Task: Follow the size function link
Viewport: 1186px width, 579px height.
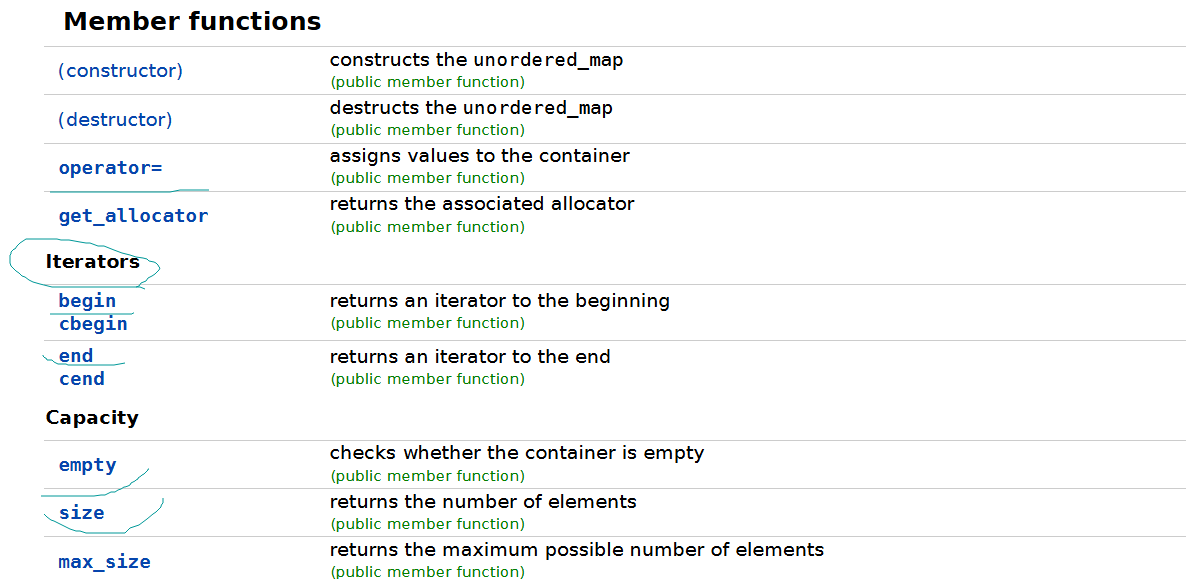Action: tap(81, 513)
